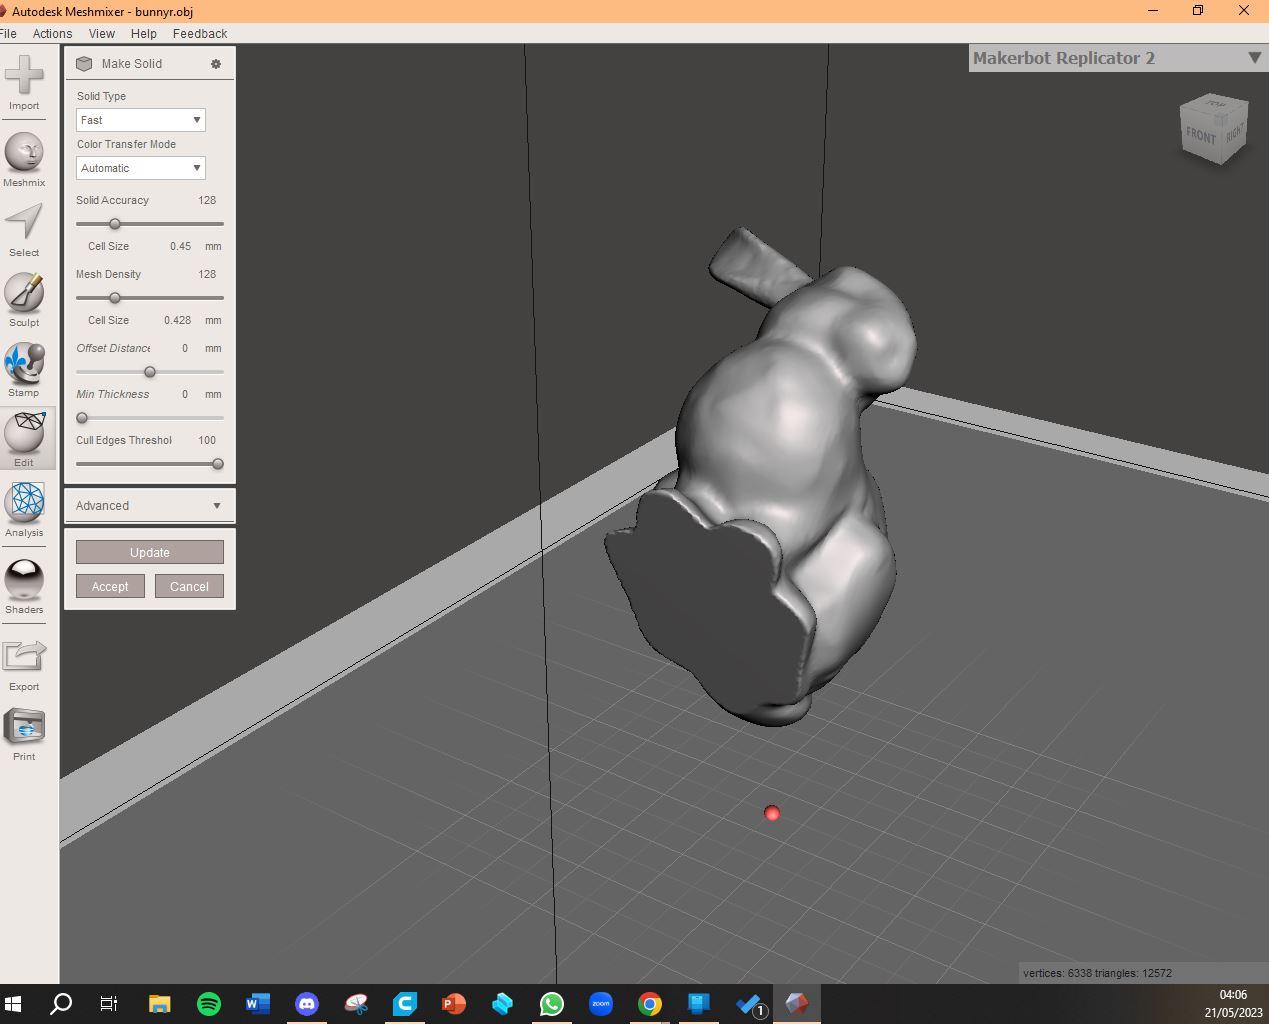
Task: Click the Mesh Density value field
Action: click(x=207, y=274)
